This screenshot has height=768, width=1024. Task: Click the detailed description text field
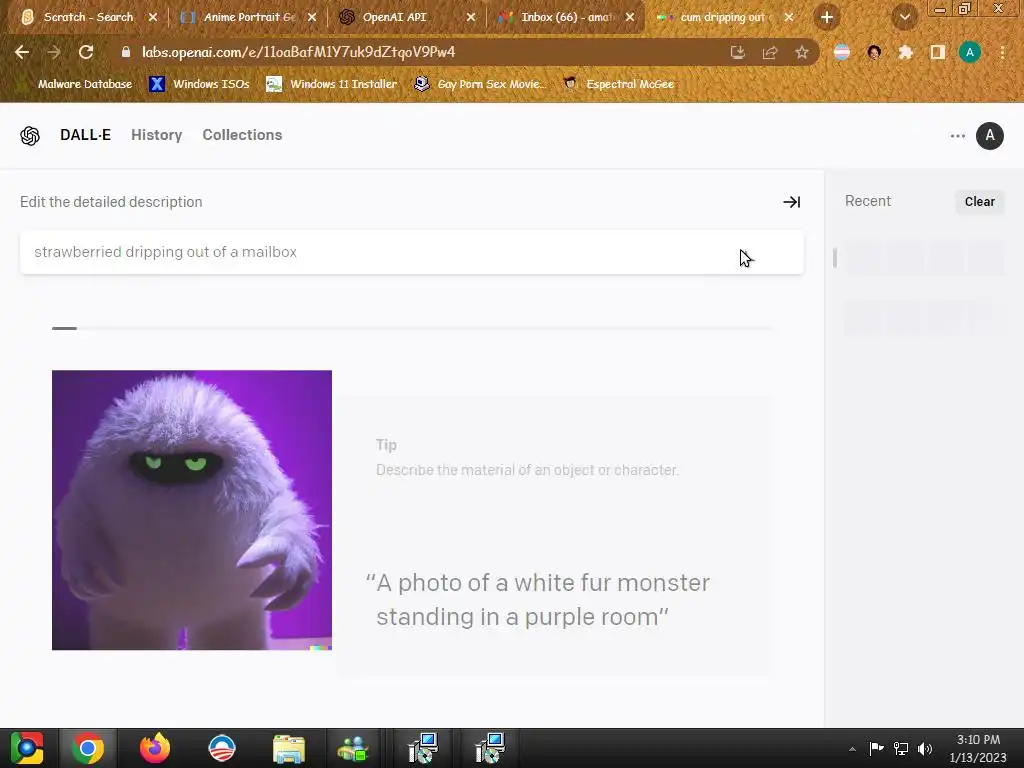pyautogui.click(x=411, y=252)
